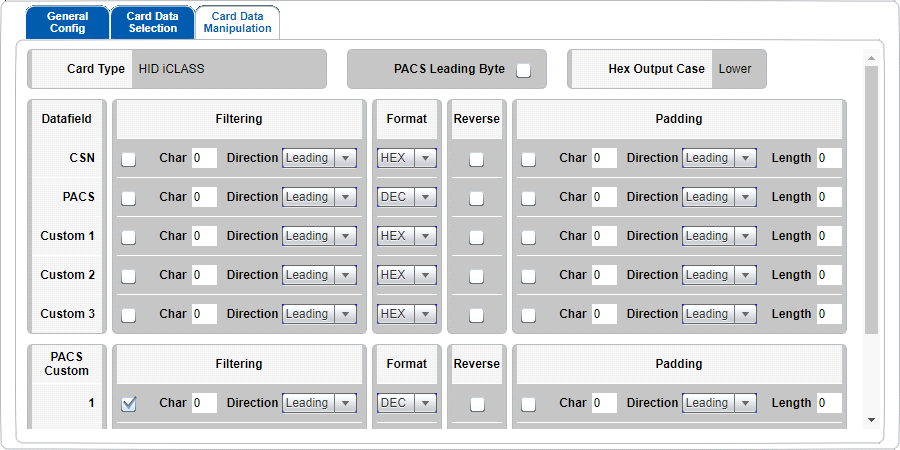The image size is (900, 450).
Task: Expand Custom 1 Padding Direction dropdown
Action: pyautogui.click(x=719, y=236)
